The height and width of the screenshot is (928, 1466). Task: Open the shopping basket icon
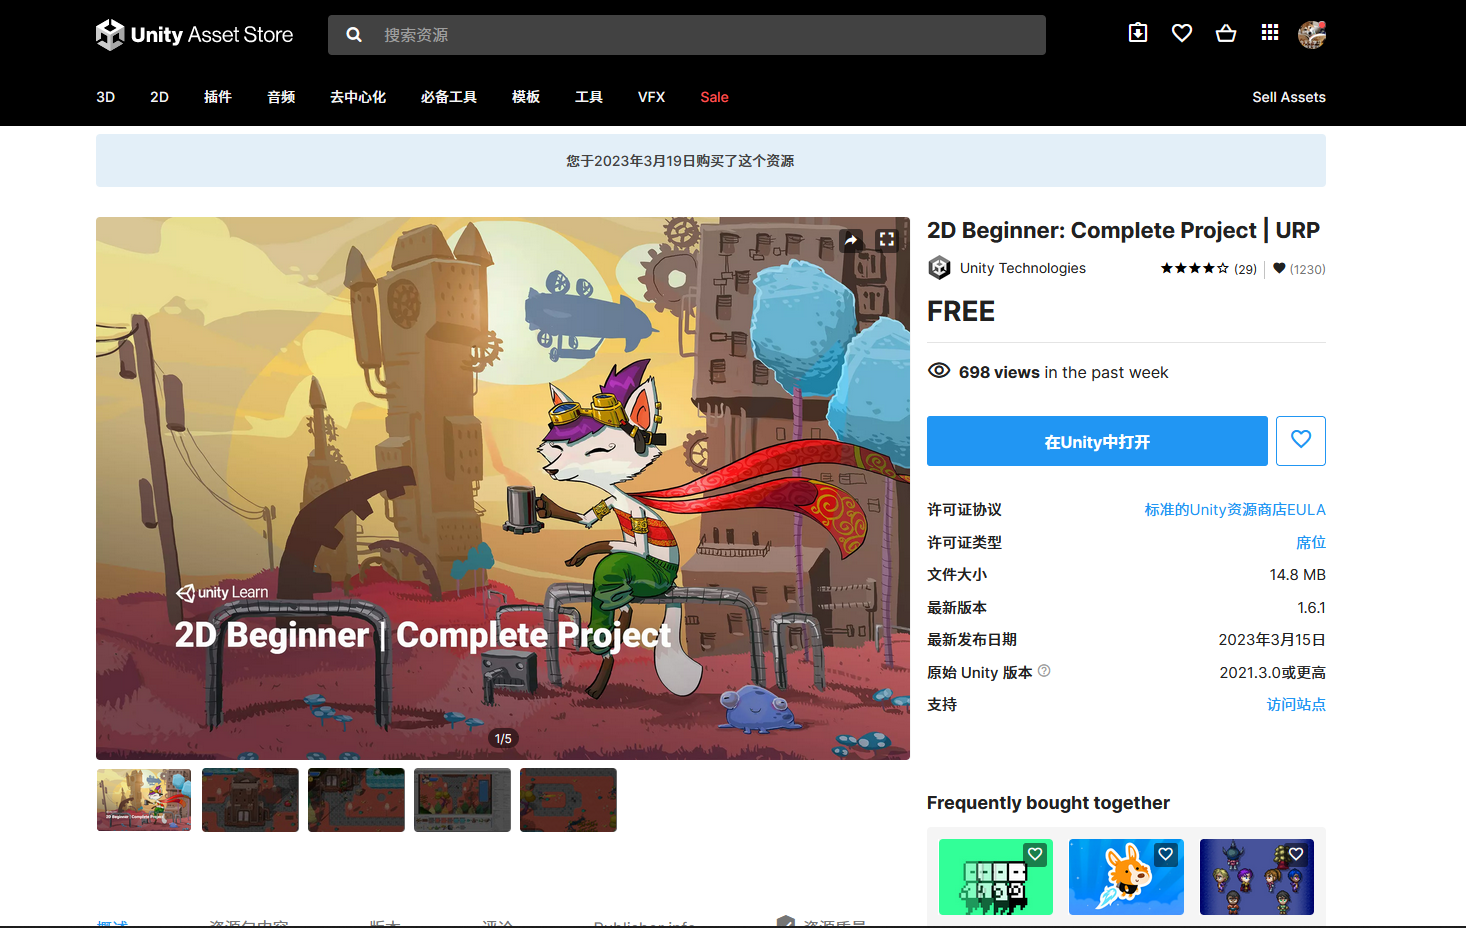pos(1226,33)
